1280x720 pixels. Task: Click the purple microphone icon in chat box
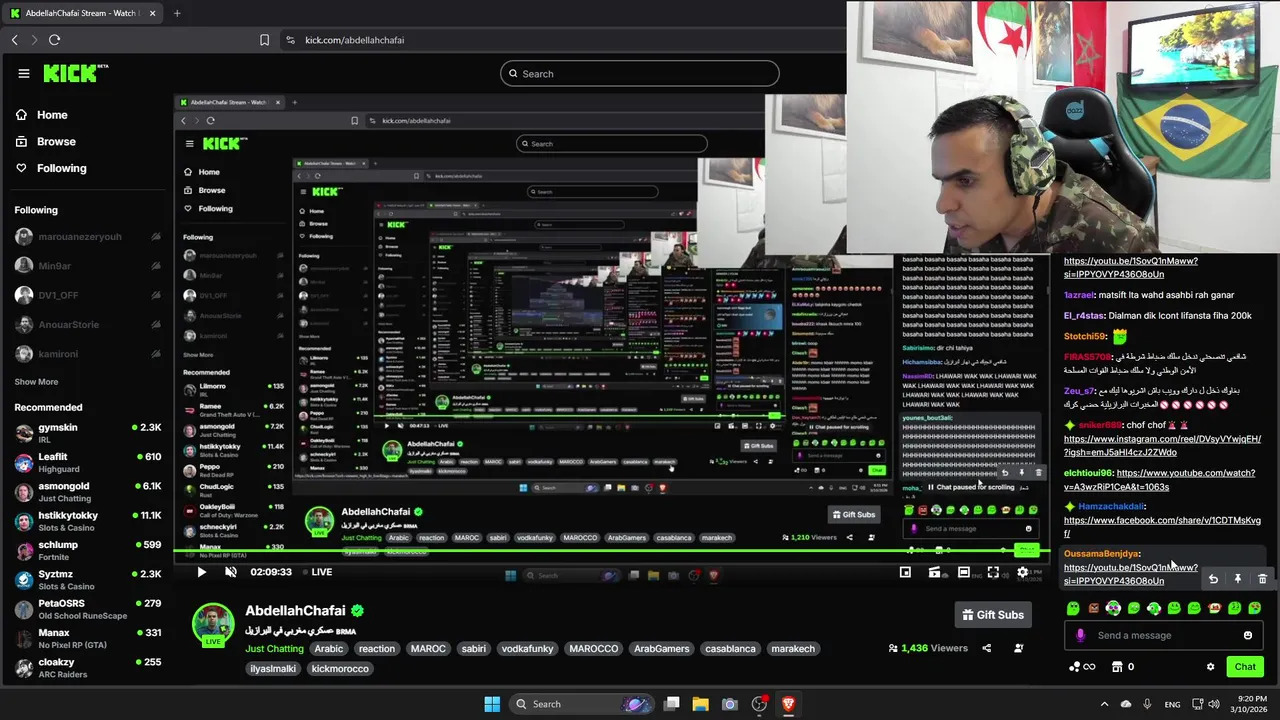1080,635
